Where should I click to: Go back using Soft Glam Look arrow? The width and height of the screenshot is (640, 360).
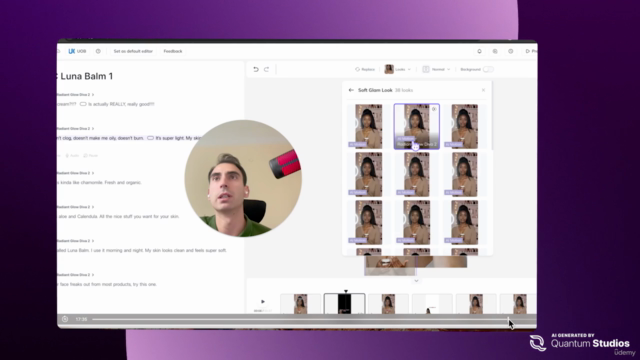tap(351, 90)
